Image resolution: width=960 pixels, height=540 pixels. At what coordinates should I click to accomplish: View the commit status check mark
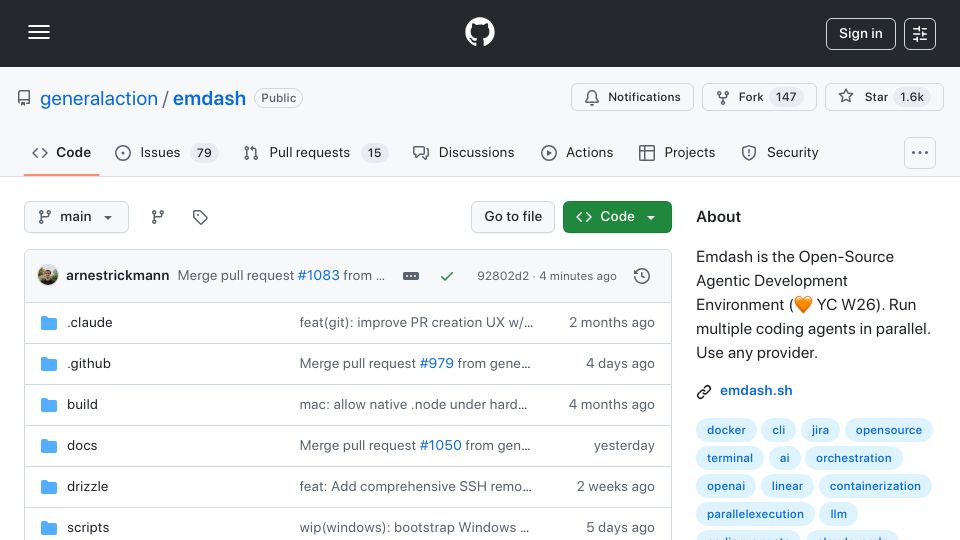(447, 276)
